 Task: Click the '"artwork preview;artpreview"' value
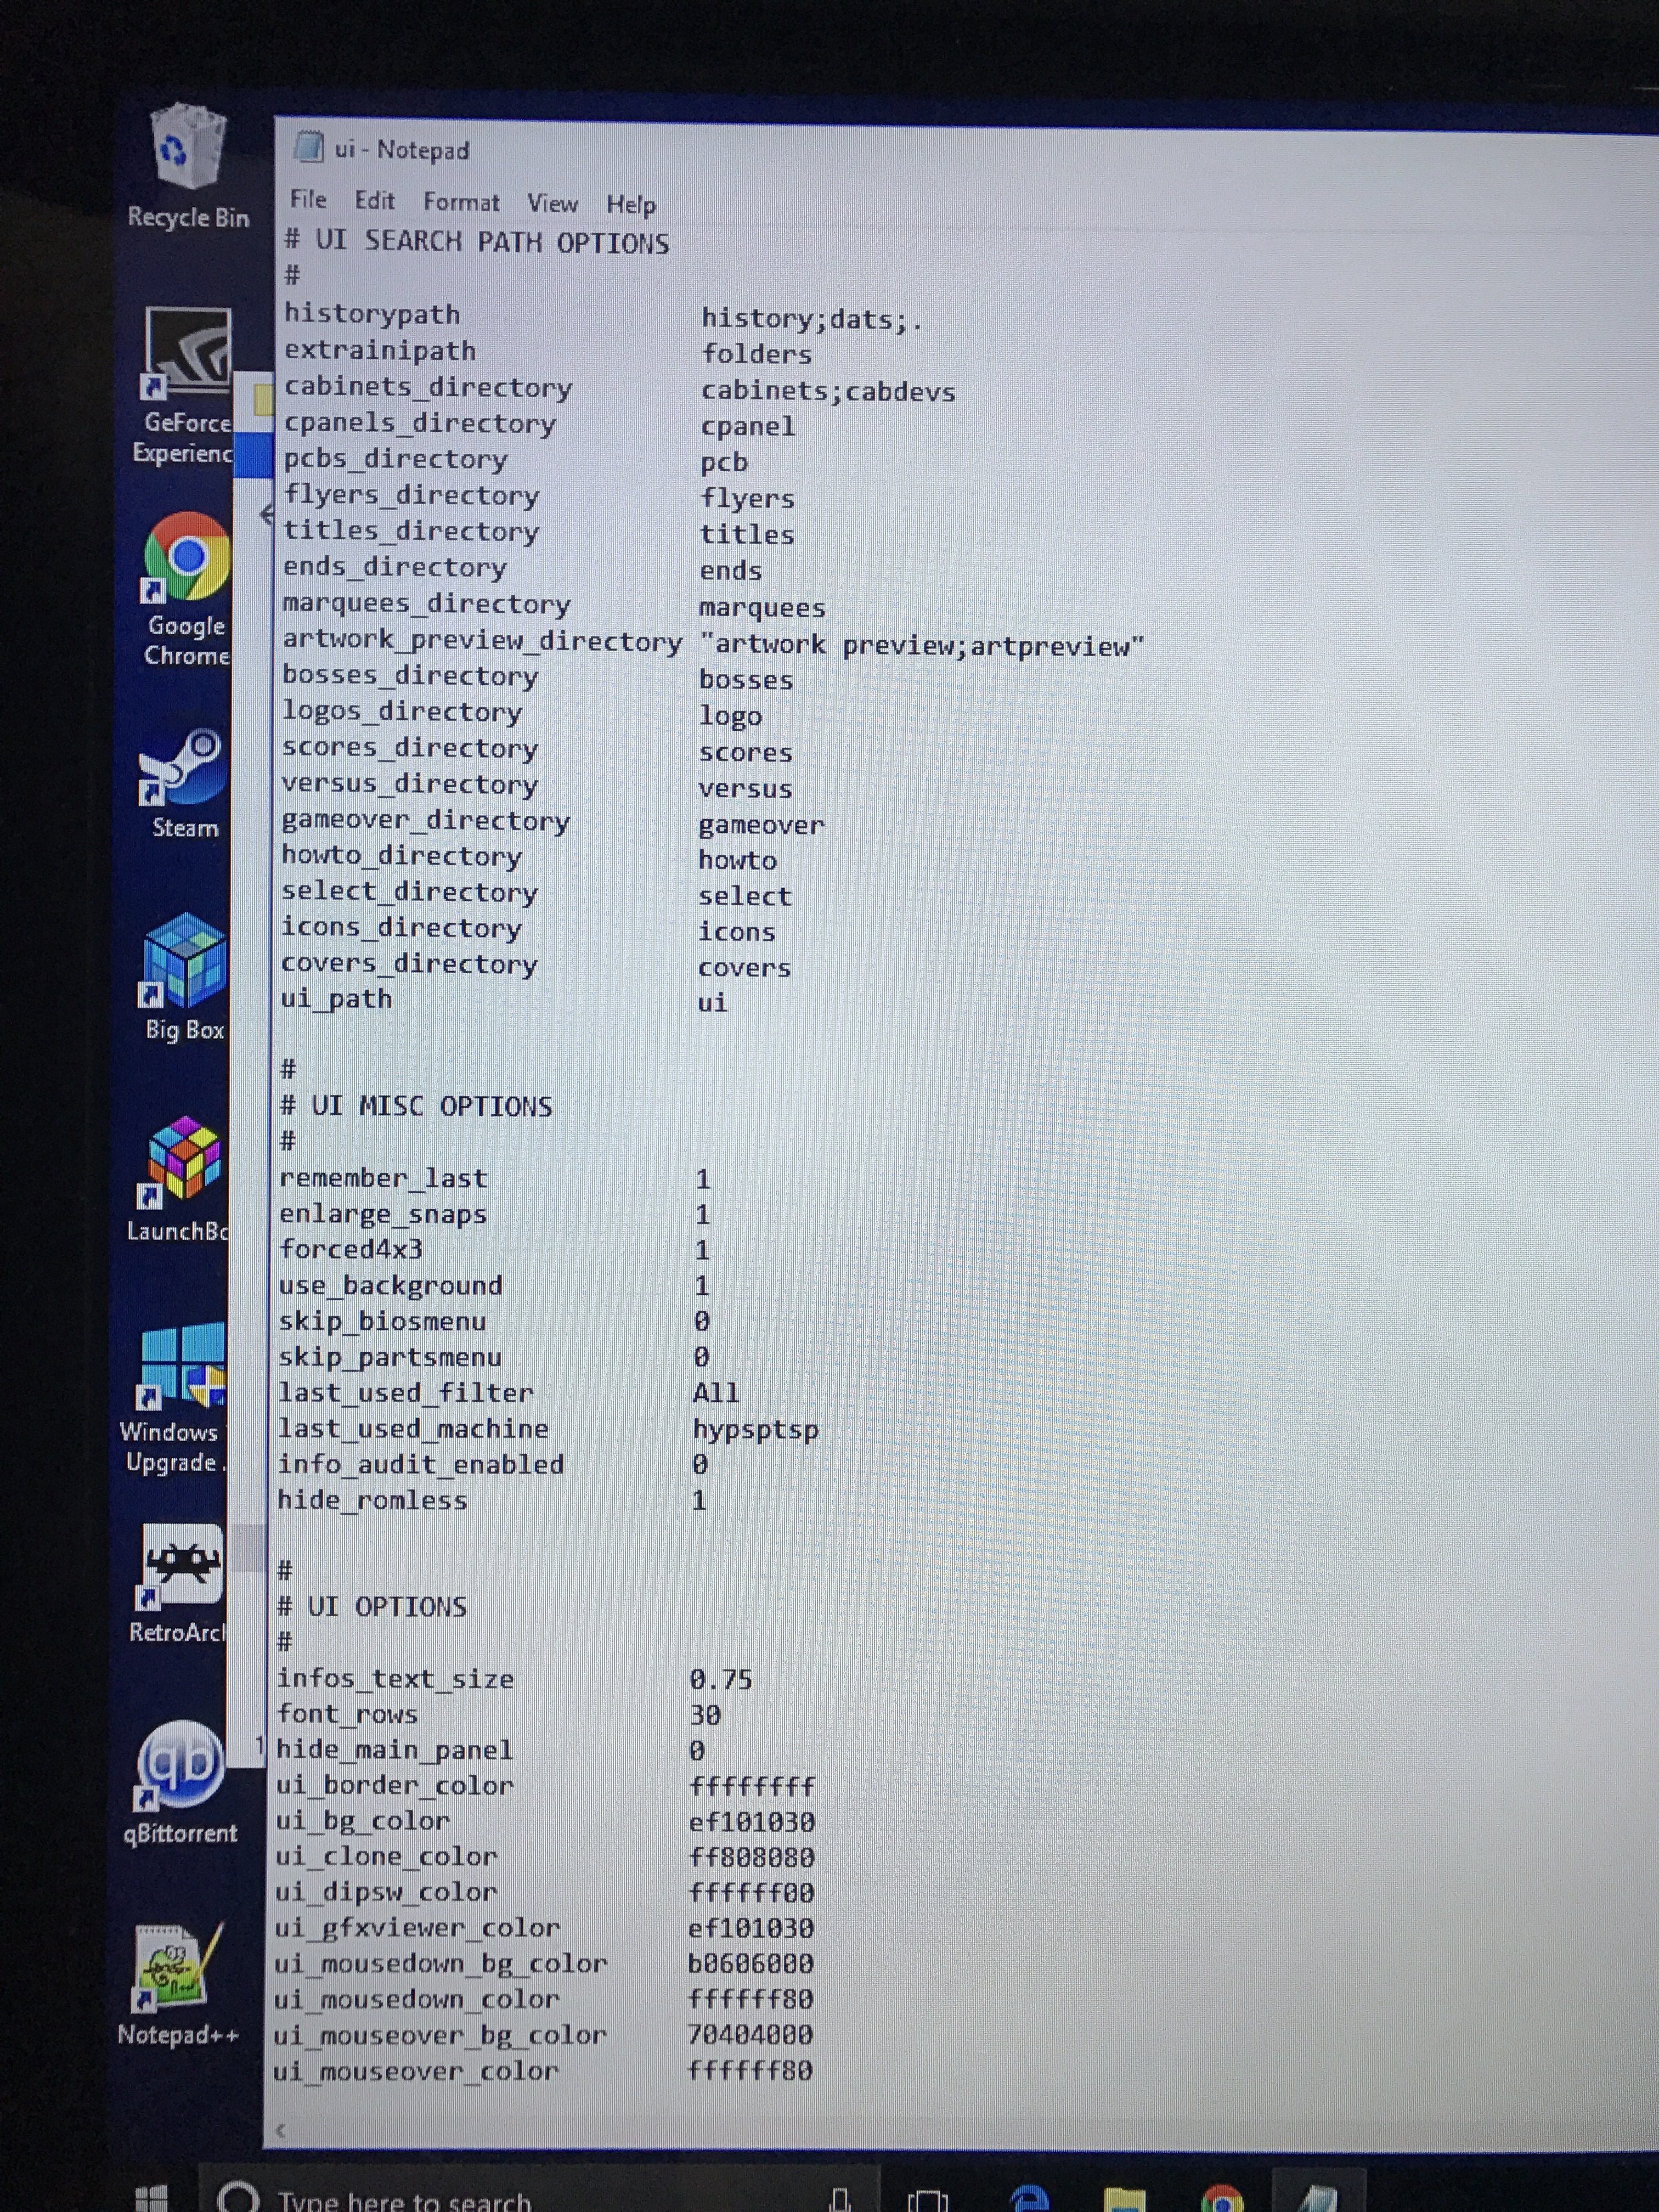click(x=921, y=645)
